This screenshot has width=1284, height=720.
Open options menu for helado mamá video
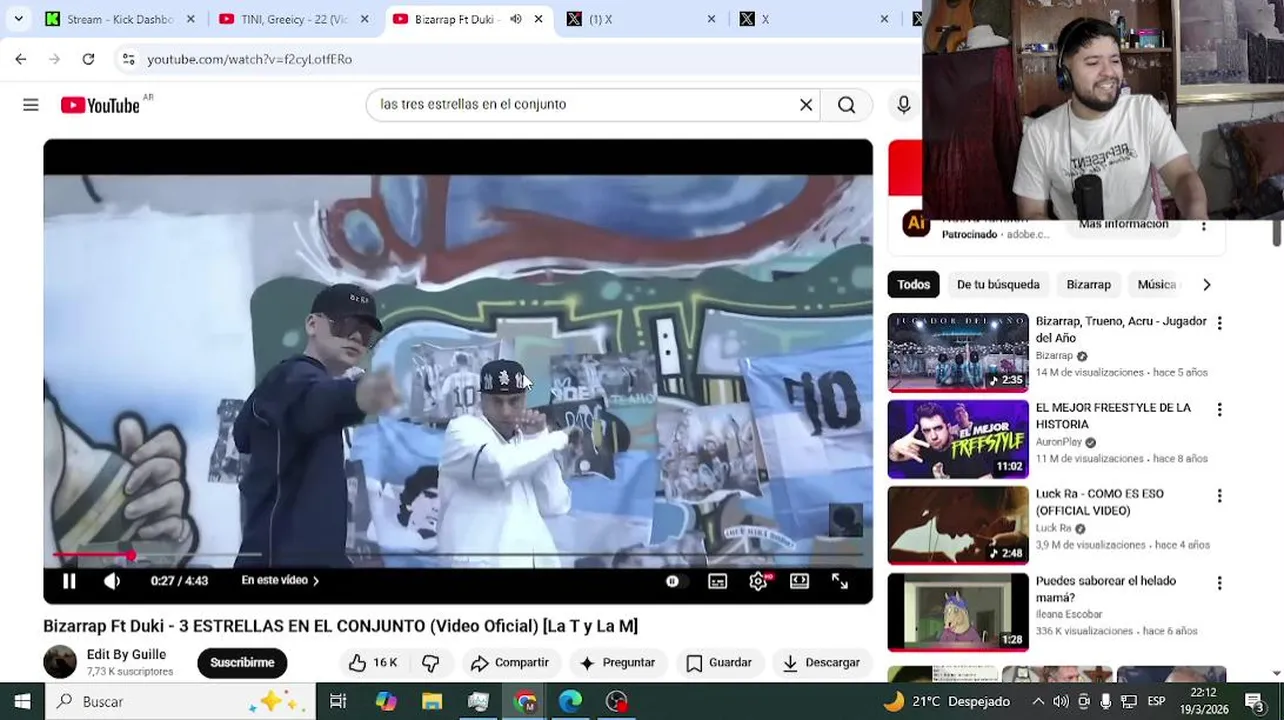click(x=1219, y=582)
